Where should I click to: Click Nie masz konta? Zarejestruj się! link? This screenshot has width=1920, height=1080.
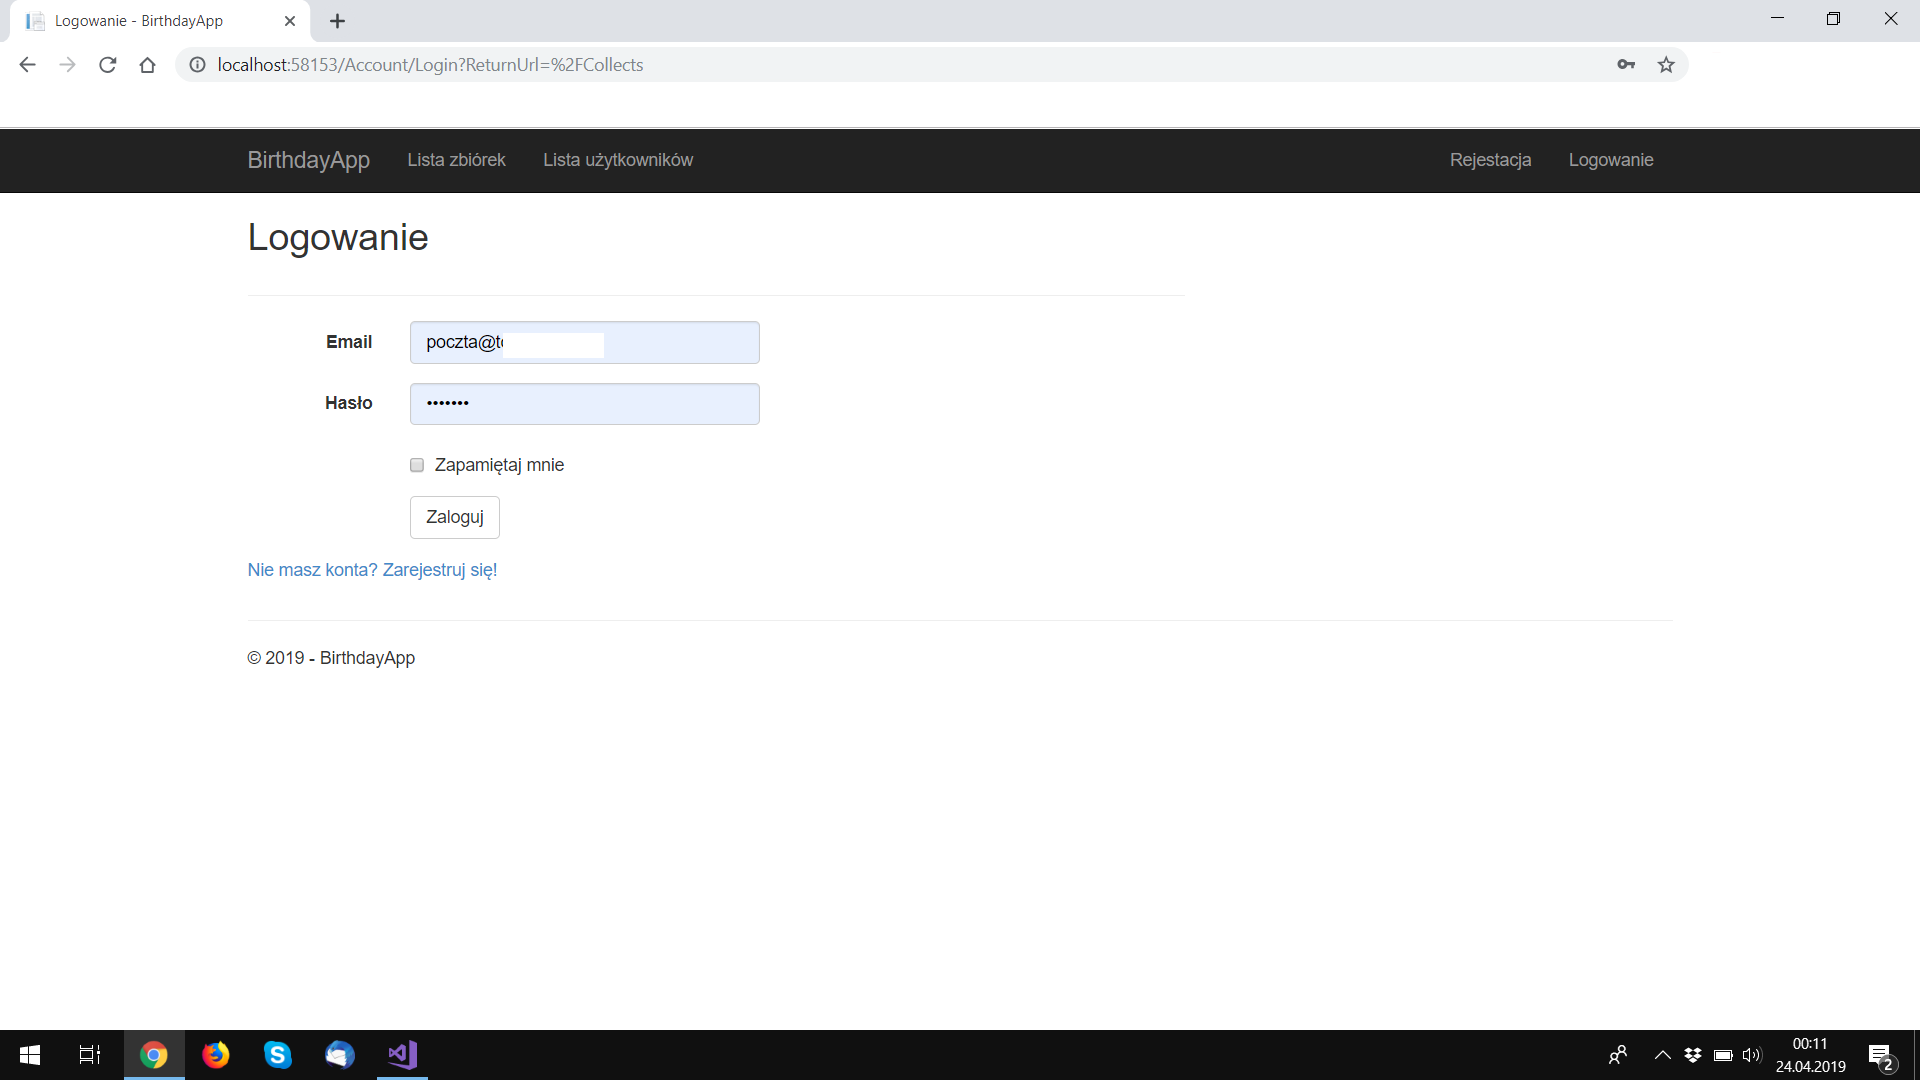click(372, 570)
